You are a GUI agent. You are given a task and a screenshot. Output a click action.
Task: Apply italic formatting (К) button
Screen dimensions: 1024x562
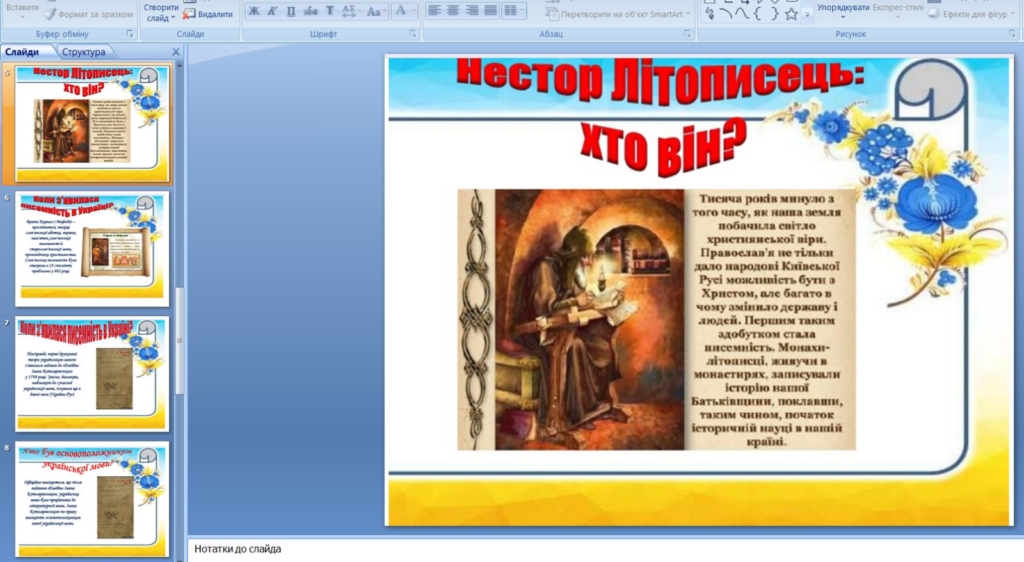coord(272,12)
